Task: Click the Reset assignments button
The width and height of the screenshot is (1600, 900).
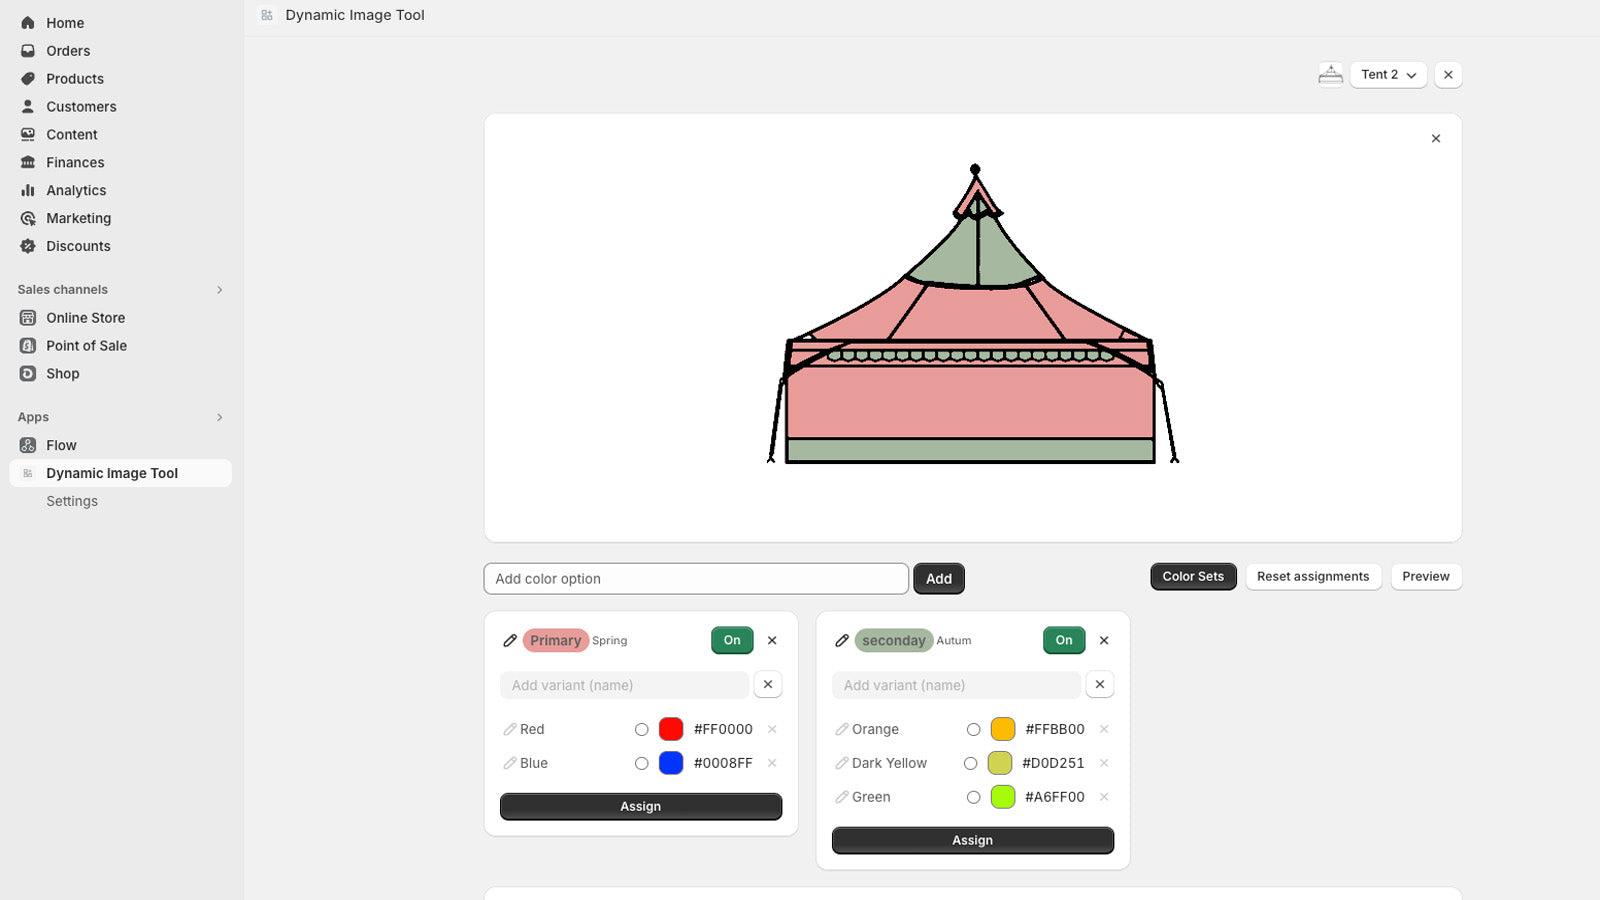Action: (1313, 576)
